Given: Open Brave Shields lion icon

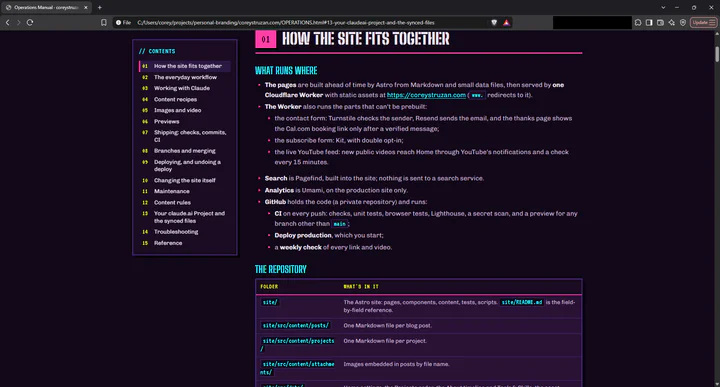Looking at the screenshot, I should click(494, 22).
